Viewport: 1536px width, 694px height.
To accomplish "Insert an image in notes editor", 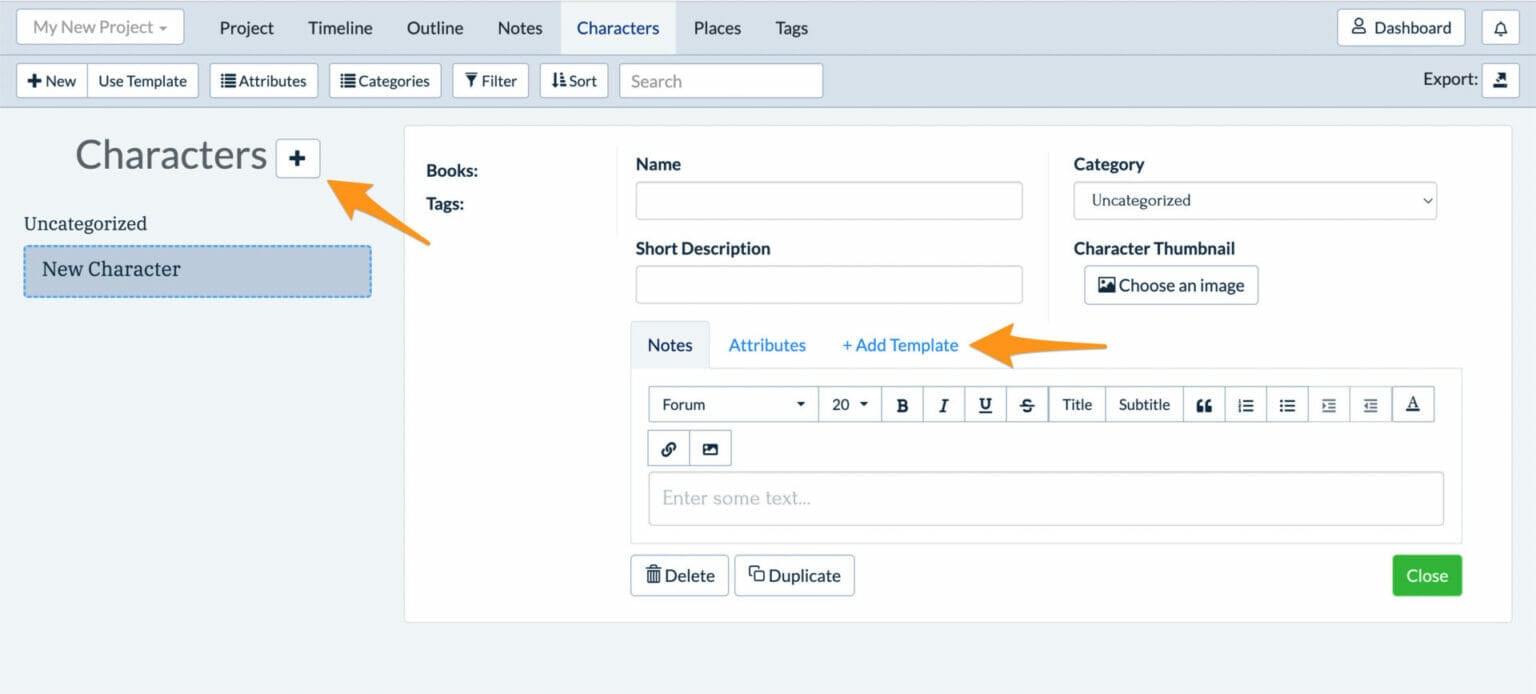I will 710,449.
